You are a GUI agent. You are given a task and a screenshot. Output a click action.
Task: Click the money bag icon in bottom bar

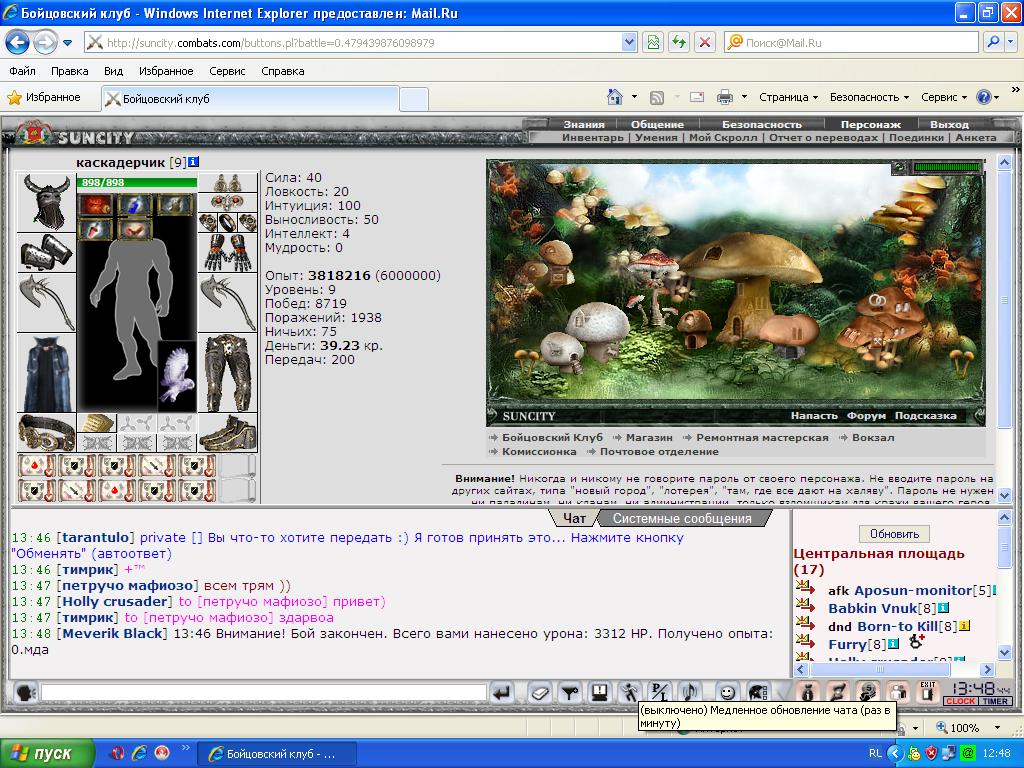[808, 692]
